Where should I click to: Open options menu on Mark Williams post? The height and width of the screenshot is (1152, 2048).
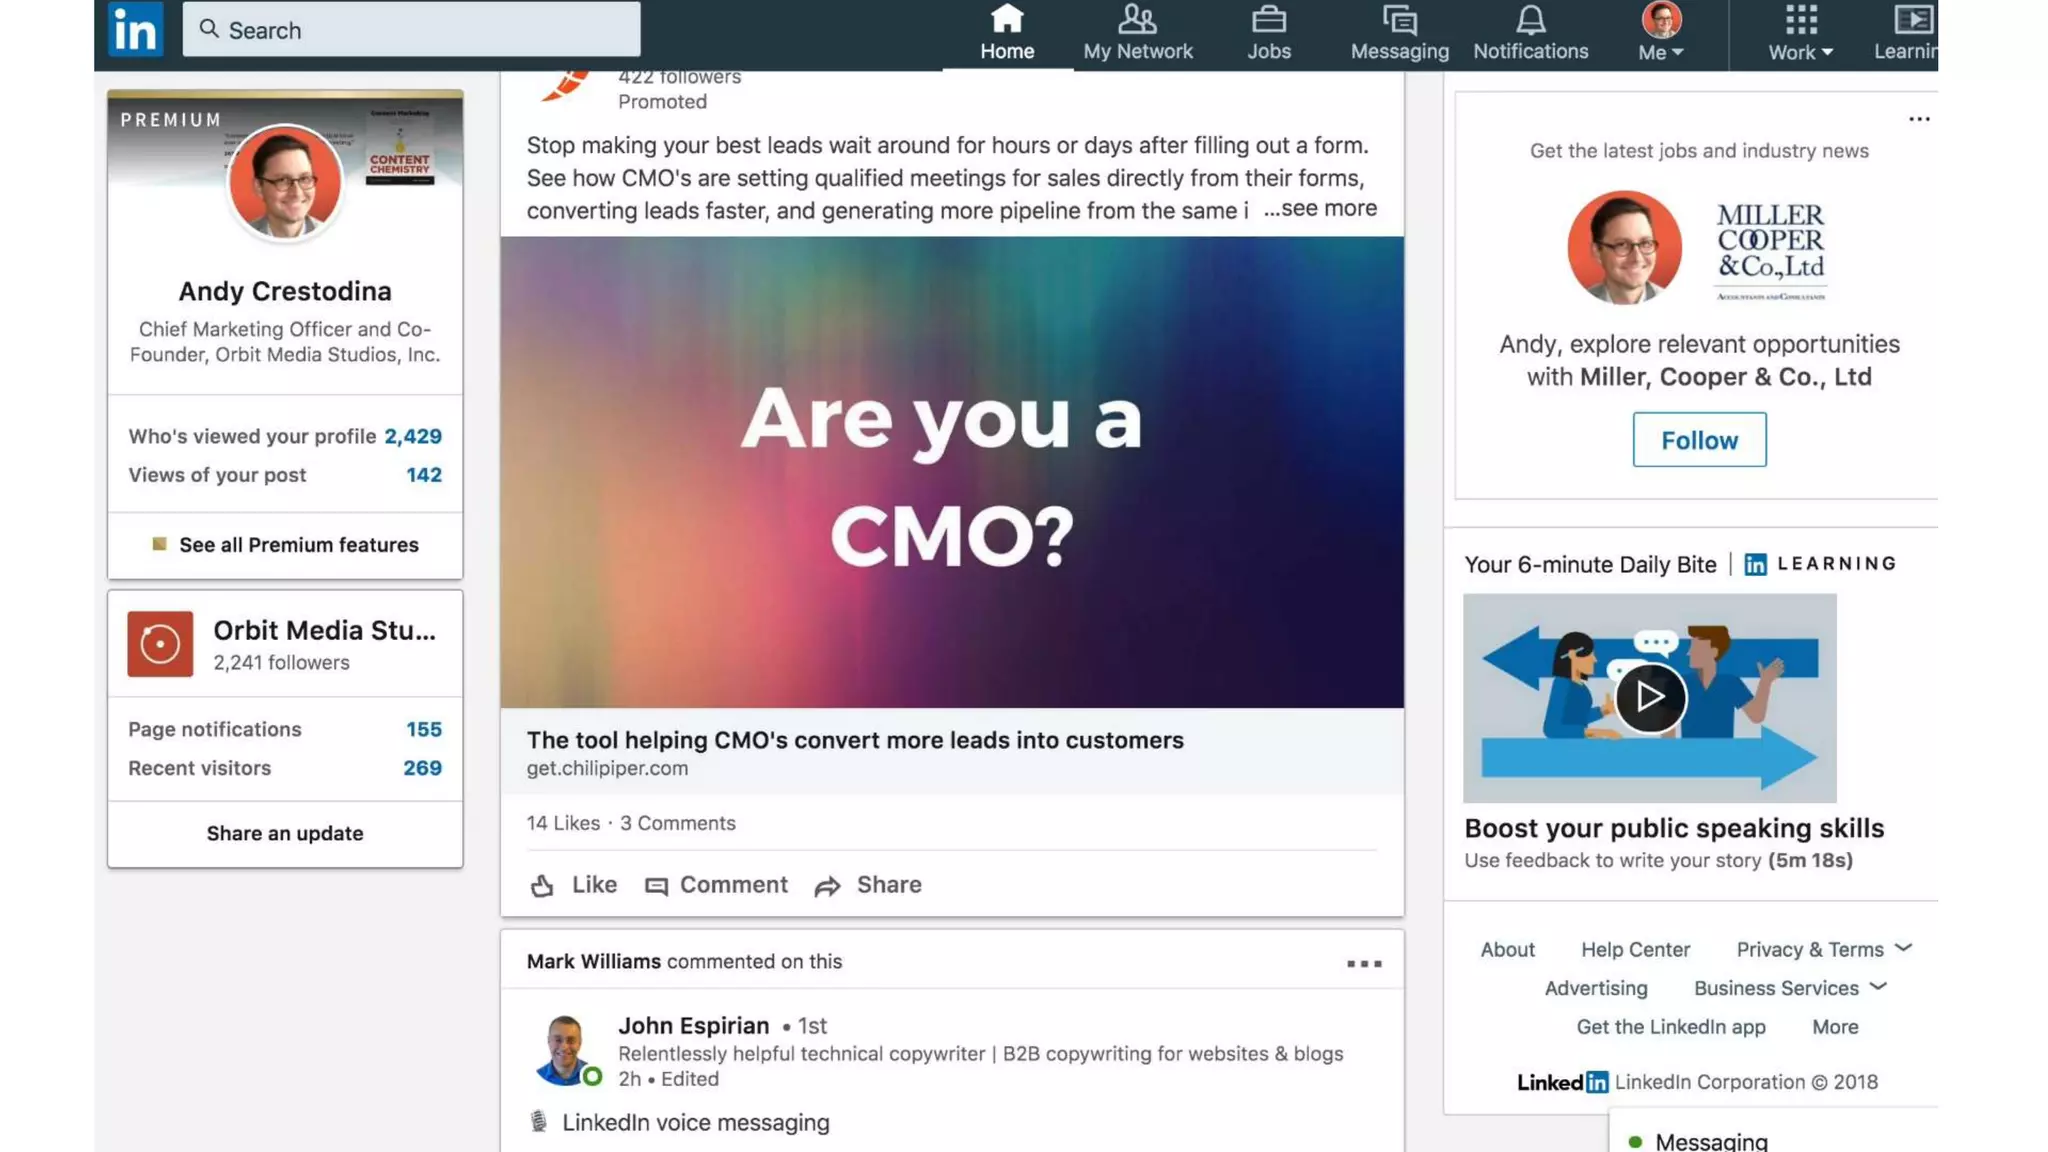(1363, 964)
